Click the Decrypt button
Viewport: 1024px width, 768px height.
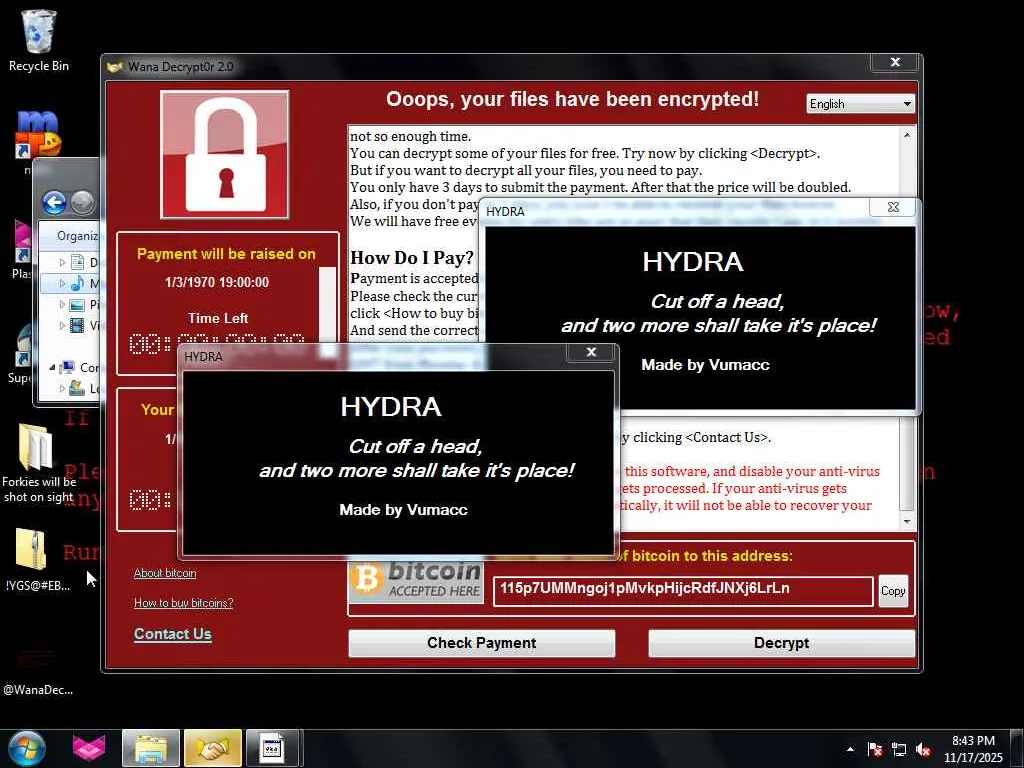781,643
